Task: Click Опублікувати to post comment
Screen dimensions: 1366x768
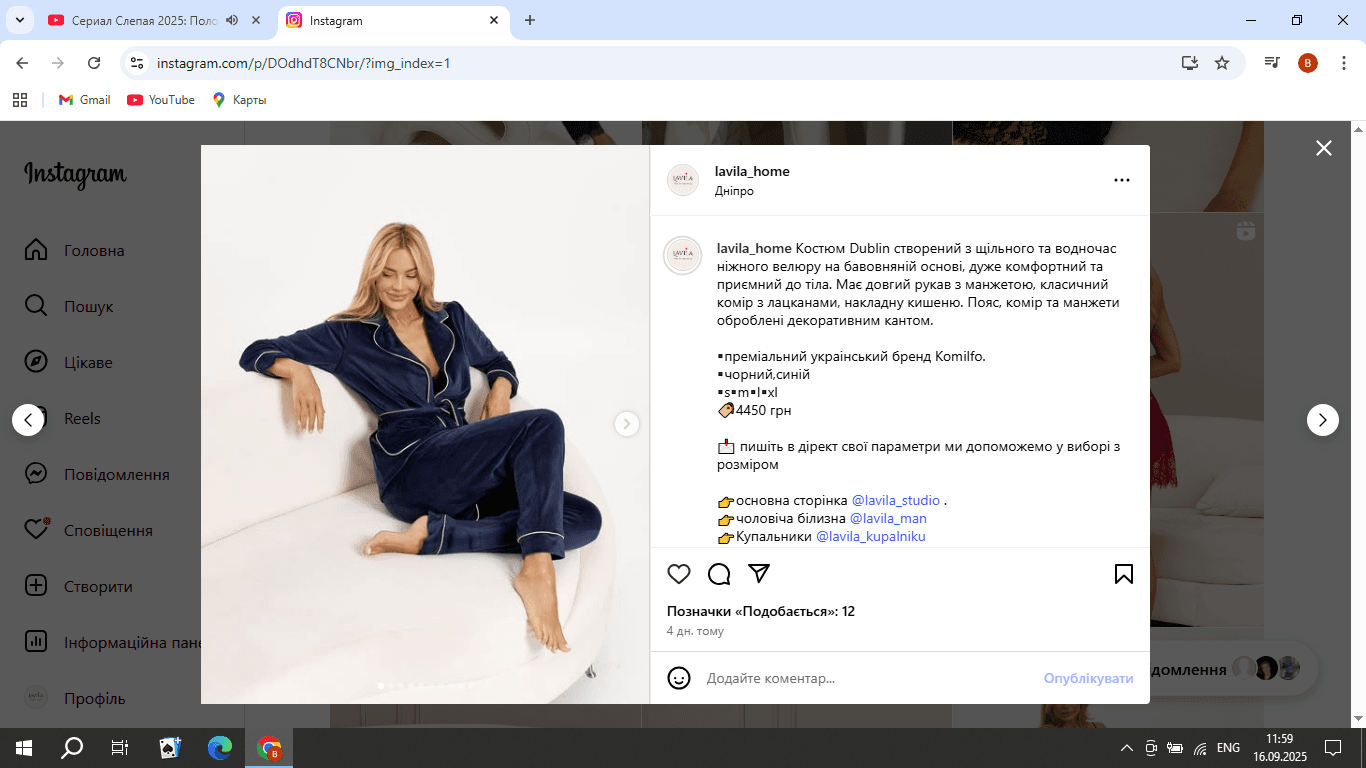Action: pyautogui.click(x=1088, y=678)
